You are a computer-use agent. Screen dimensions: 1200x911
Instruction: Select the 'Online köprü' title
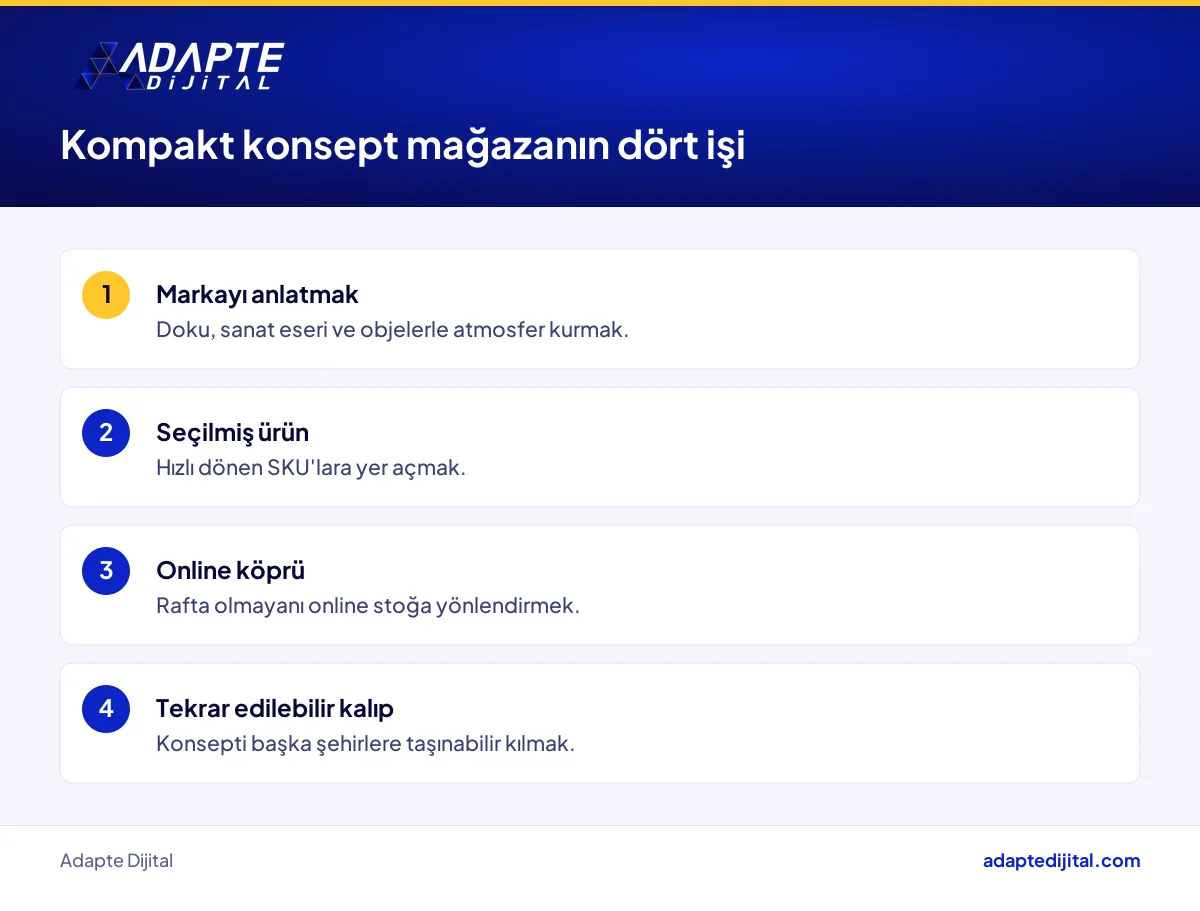[x=230, y=571]
